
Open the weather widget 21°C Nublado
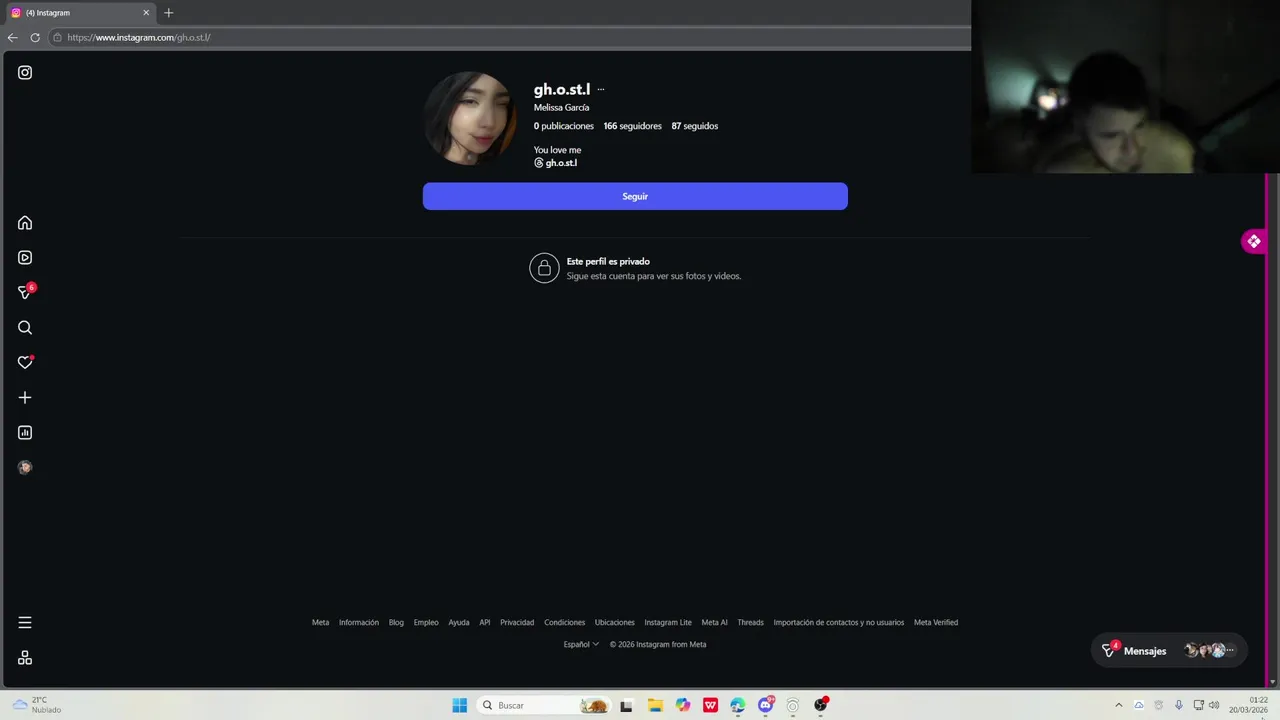point(37,705)
